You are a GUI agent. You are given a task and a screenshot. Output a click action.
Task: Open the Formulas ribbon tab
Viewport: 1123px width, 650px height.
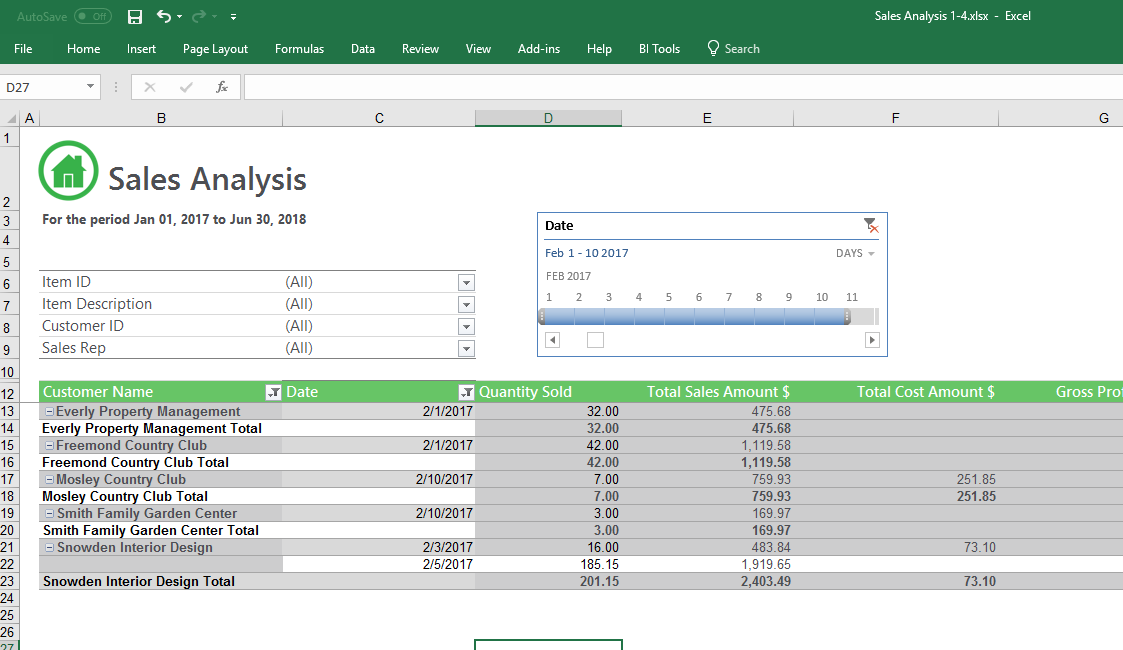click(x=299, y=49)
